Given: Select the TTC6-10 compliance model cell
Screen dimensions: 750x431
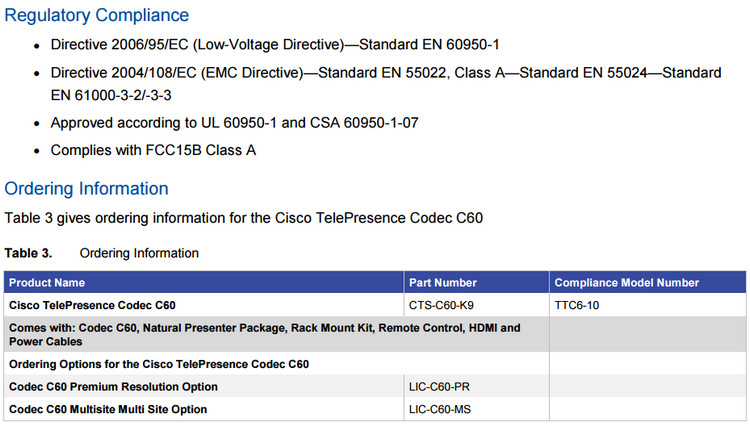Looking at the screenshot, I should point(577,305).
